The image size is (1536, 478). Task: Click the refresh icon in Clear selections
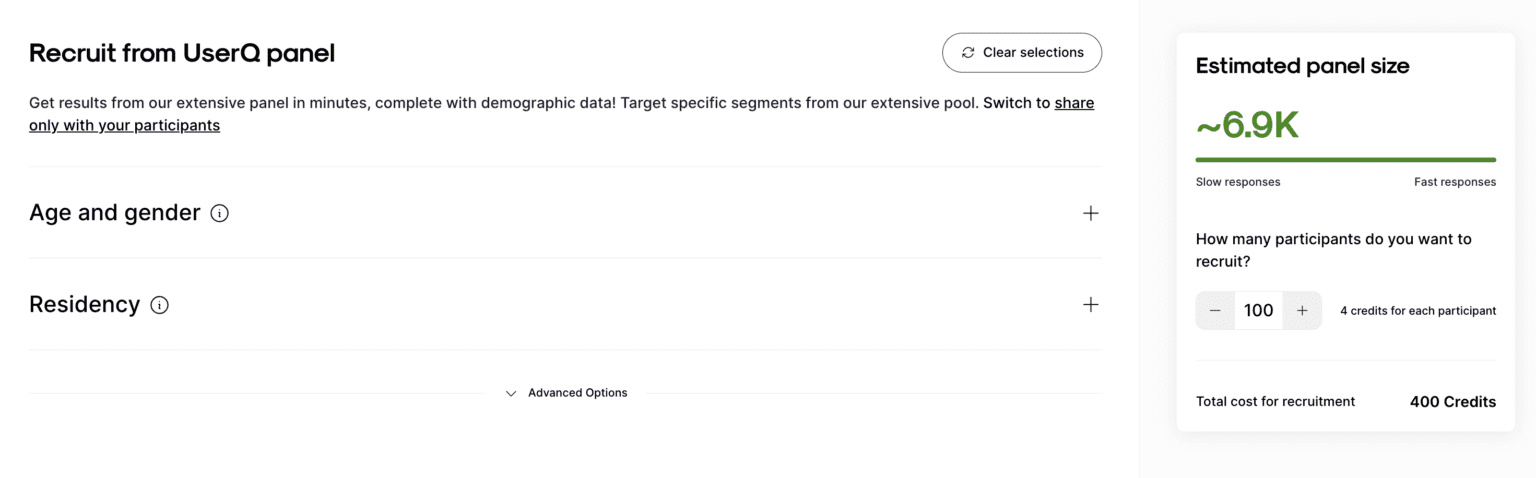click(967, 53)
